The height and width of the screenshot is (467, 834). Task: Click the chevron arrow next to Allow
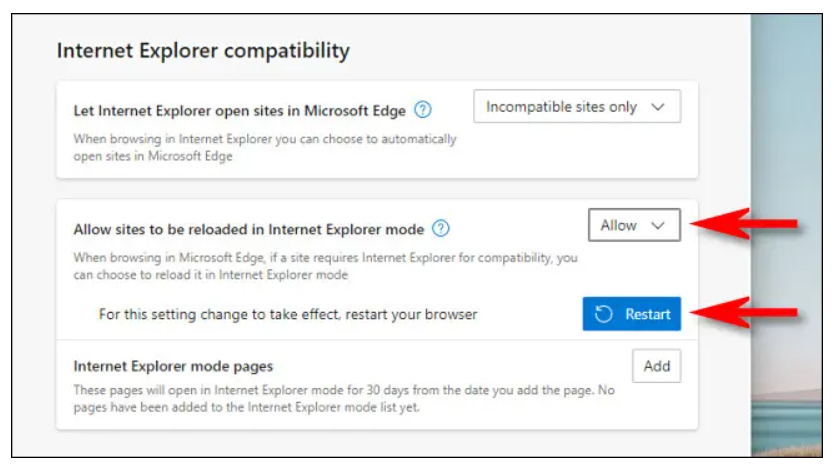[x=657, y=226]
